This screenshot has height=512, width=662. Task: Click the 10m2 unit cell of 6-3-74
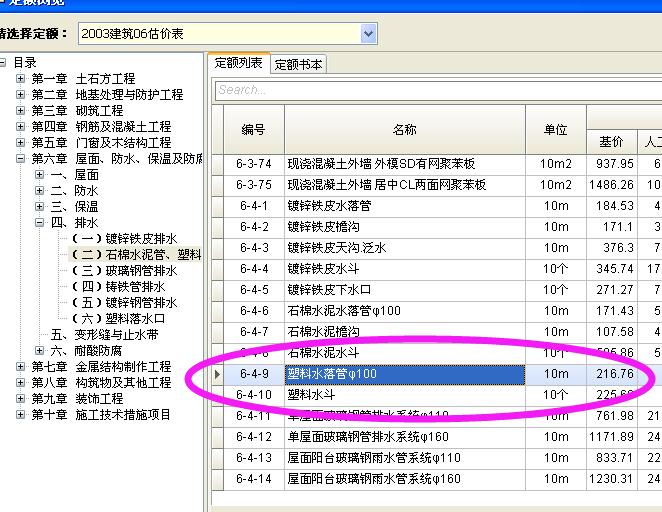pyautogui.click(x=556, y=164)
